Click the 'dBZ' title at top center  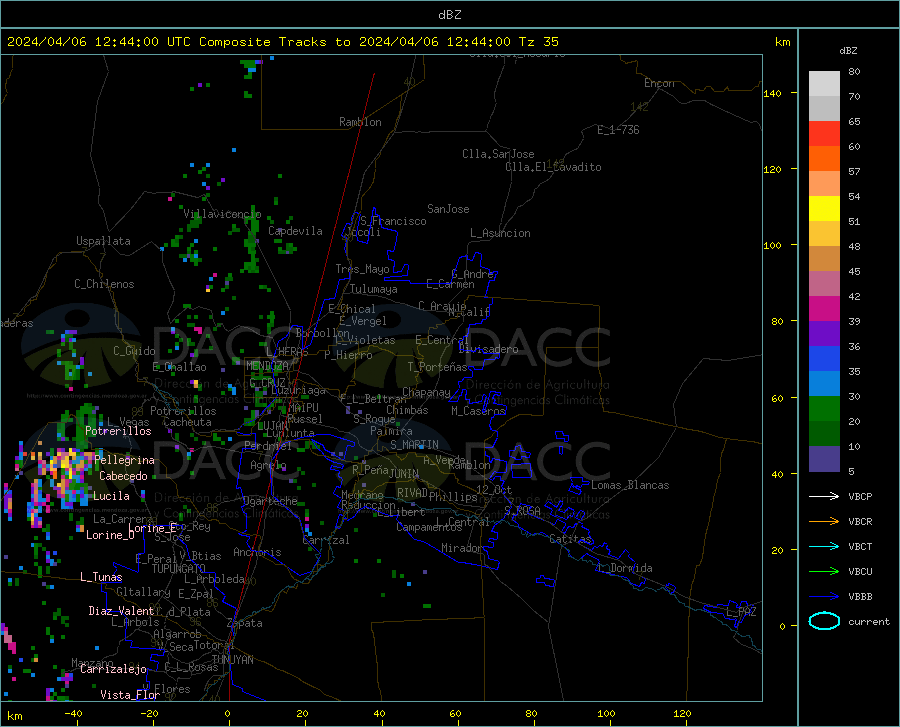click(x=449, y=14)
